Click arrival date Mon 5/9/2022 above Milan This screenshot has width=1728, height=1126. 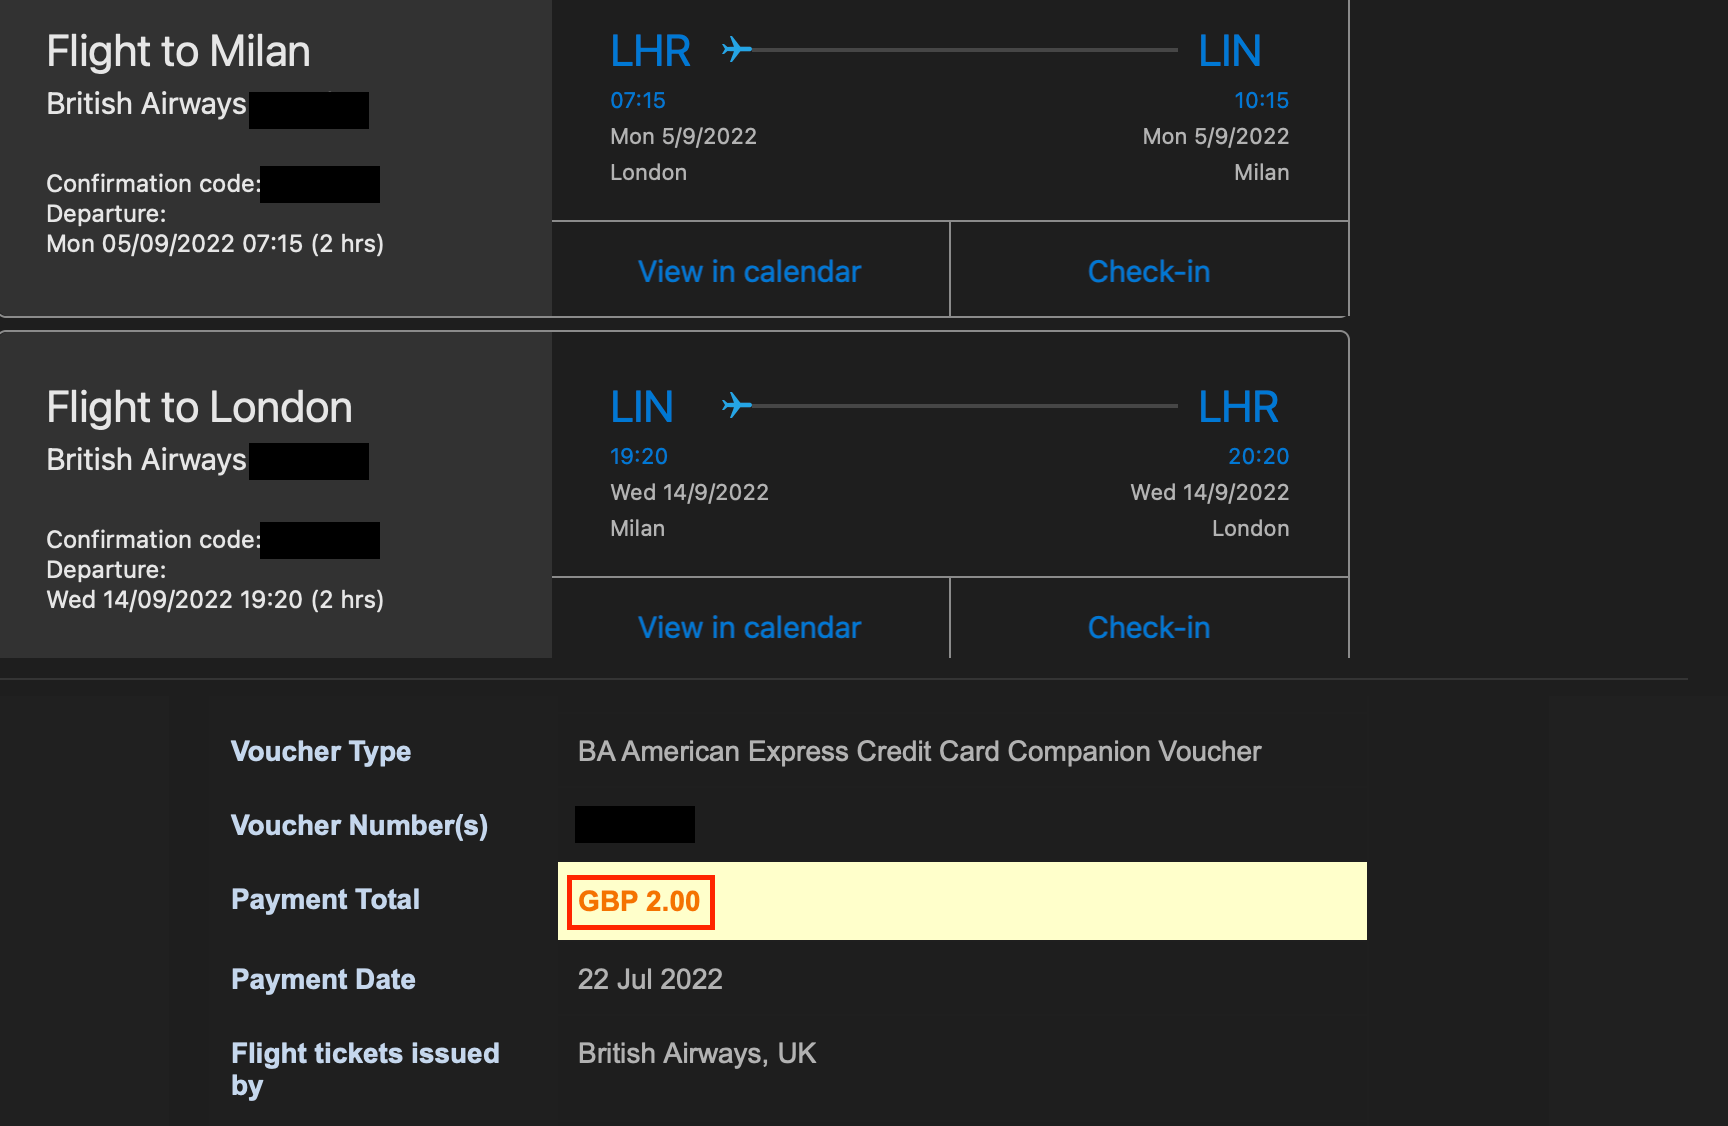tap(1216, 136)
